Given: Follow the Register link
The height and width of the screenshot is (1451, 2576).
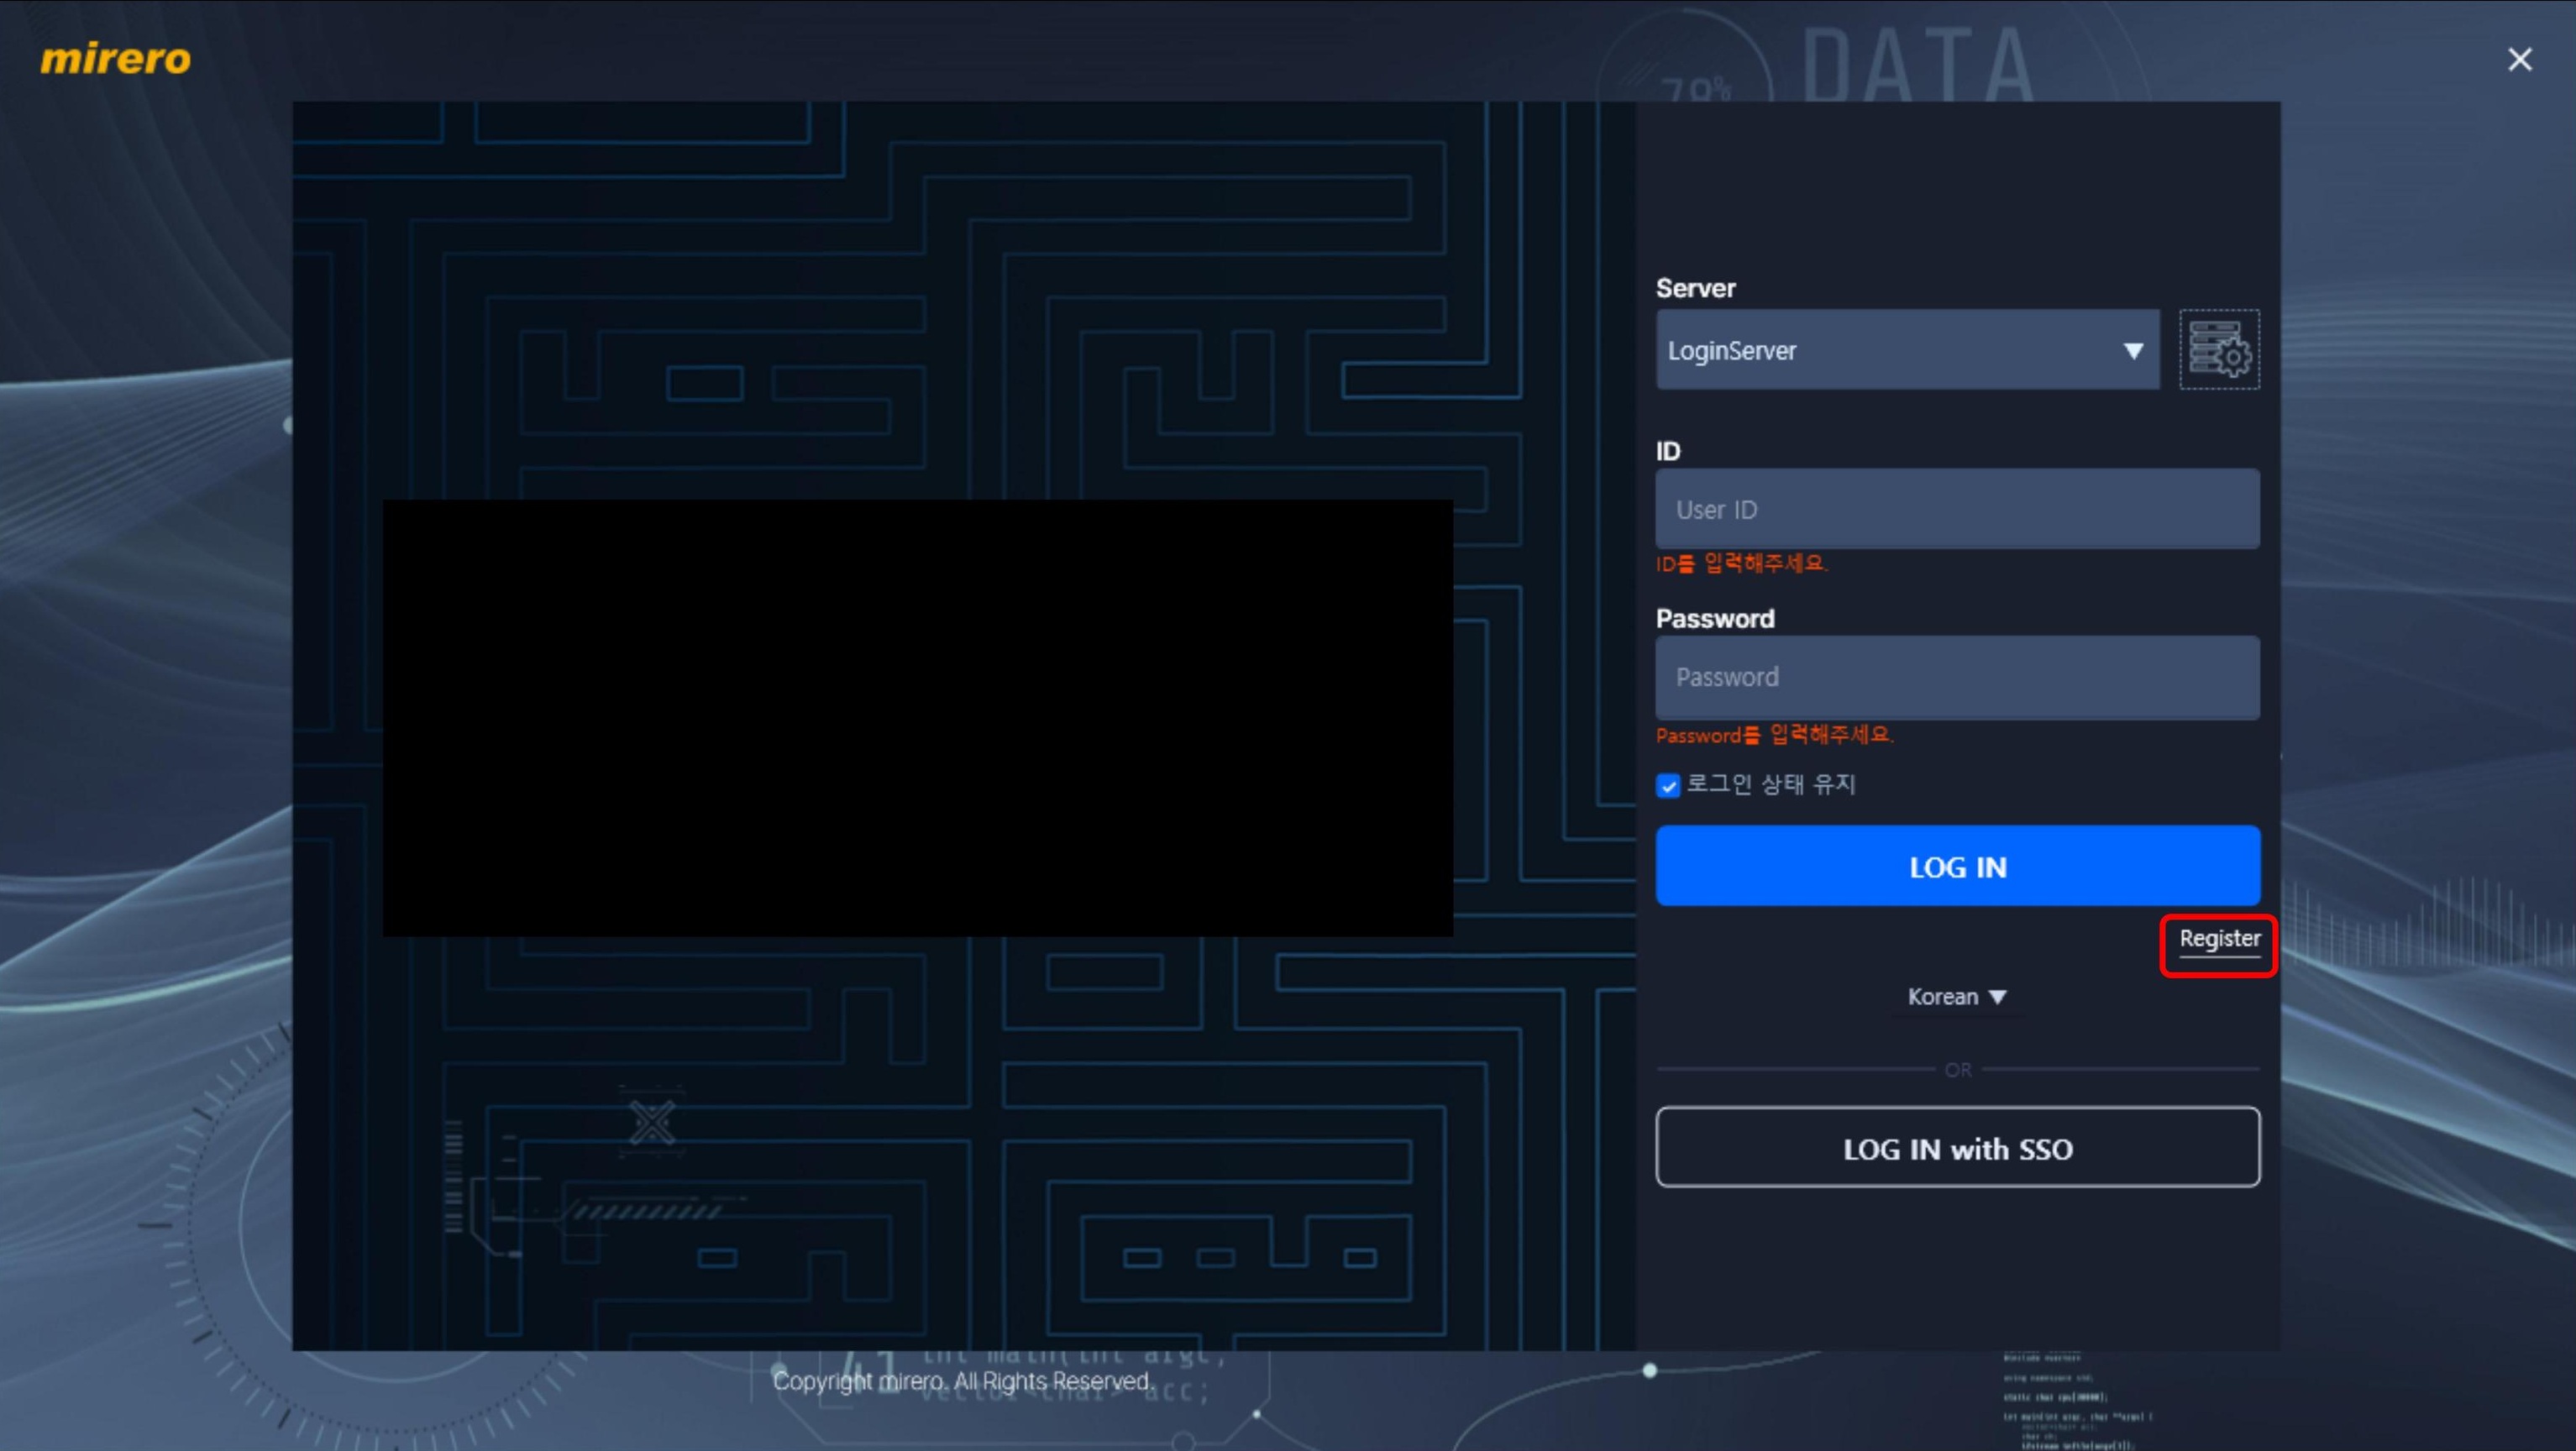Looking at the screenshot, I should 2219,939.
